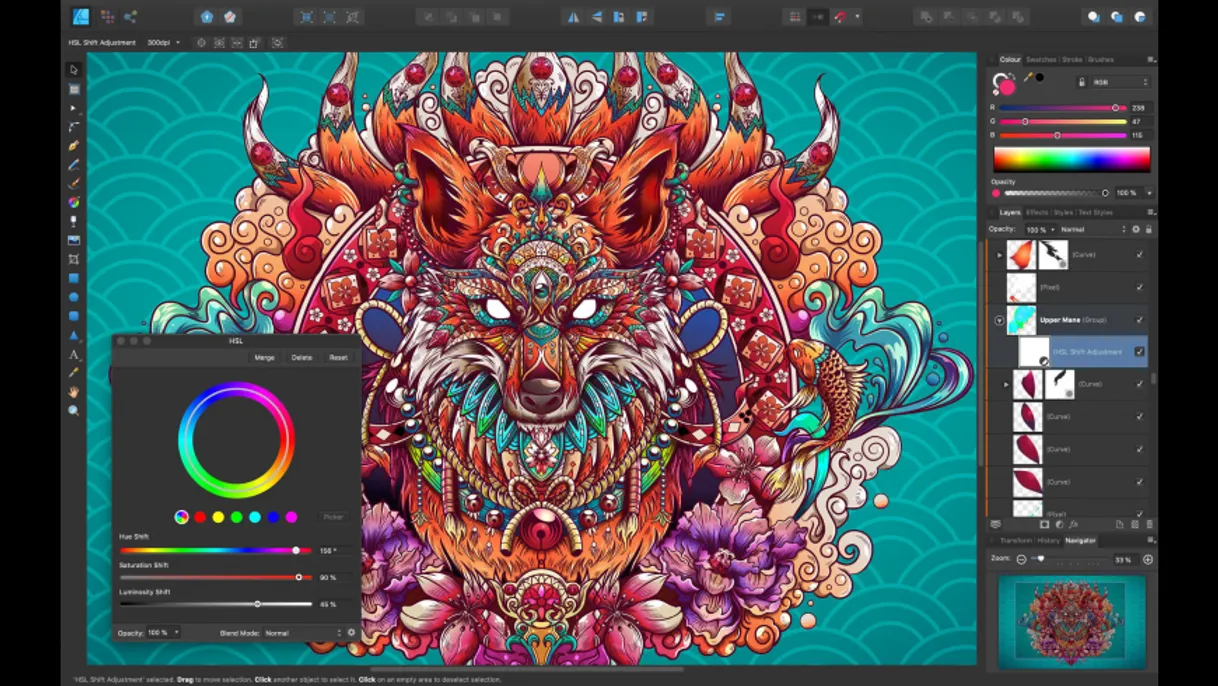Switch to the History tab
This screenshot has width=1218, height=686.
coord(1048,540)
